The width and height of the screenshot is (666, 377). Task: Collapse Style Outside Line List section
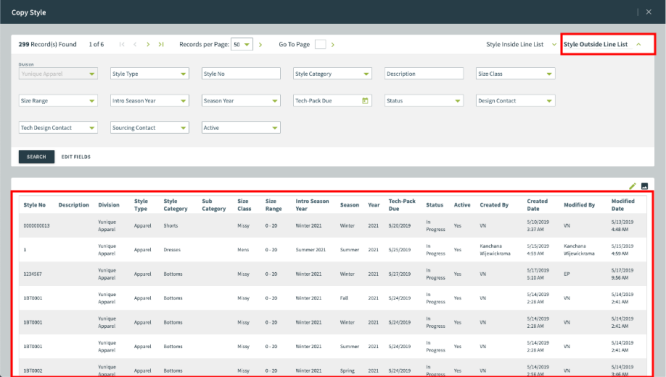click(602, 44)
